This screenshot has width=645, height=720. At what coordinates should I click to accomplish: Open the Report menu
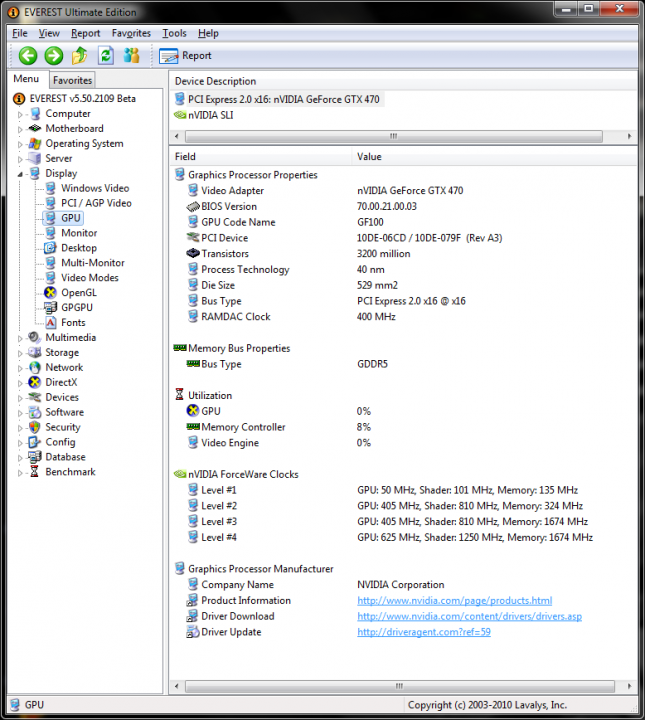[x=85, y=33]
